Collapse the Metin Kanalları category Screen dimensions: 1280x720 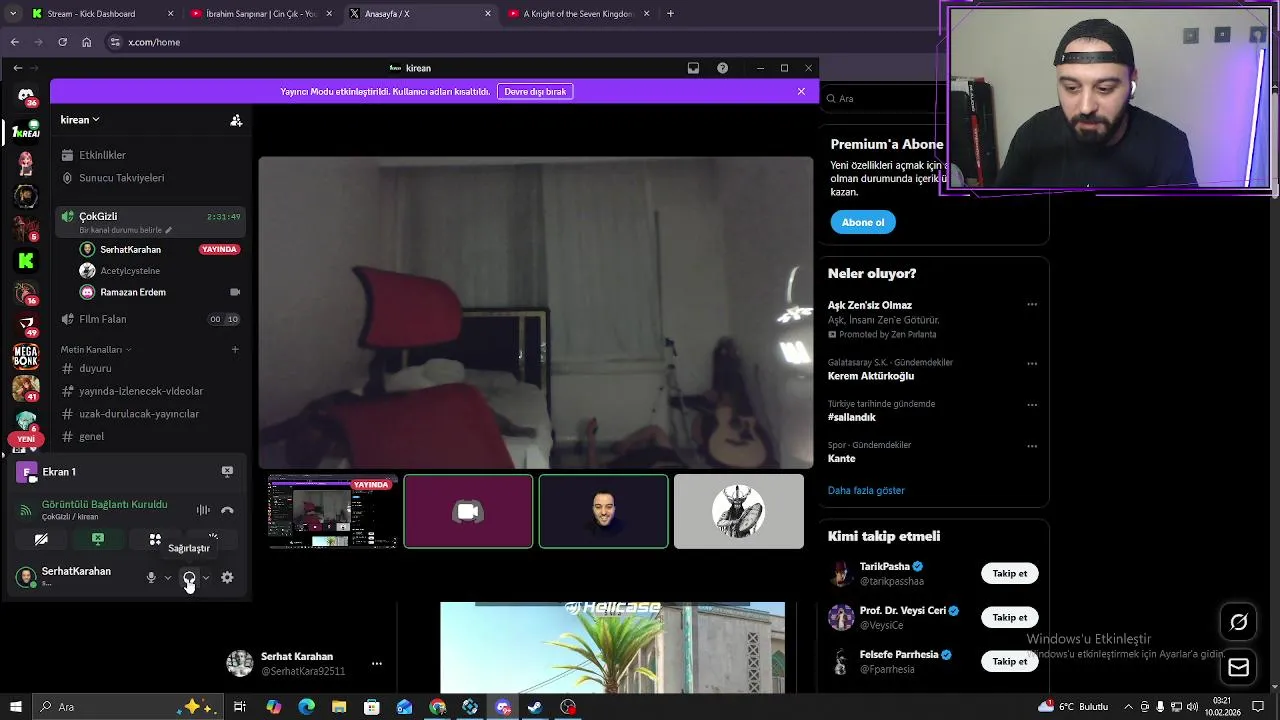coord(96,350)
